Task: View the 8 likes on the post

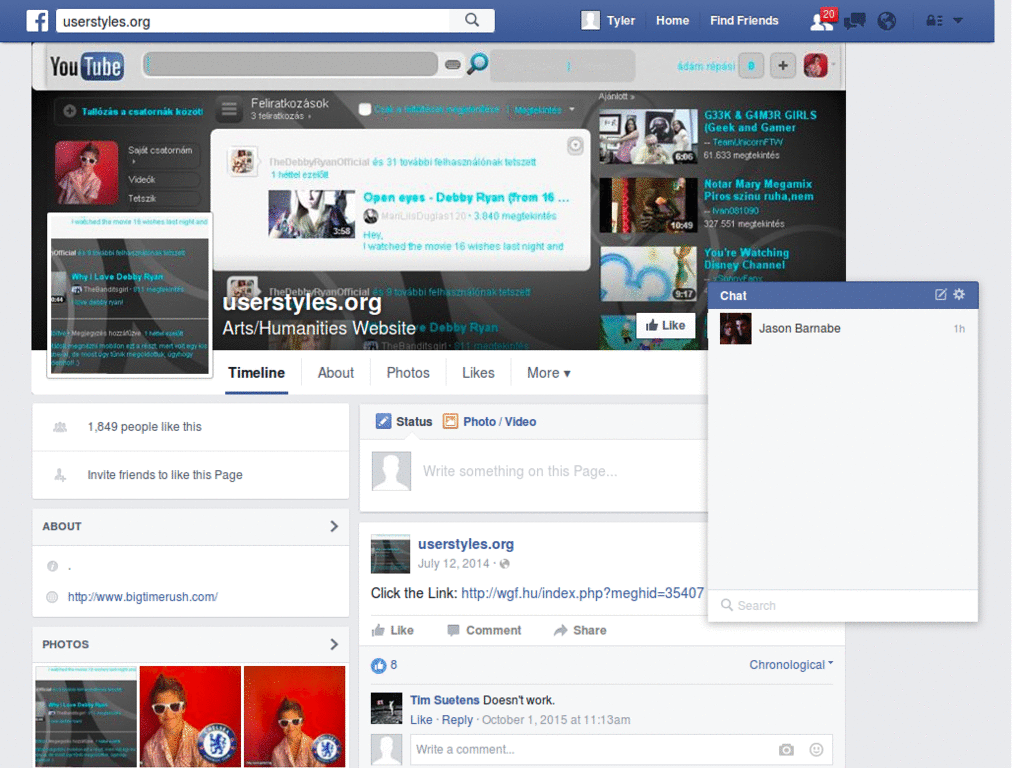Action: (384, 665)
